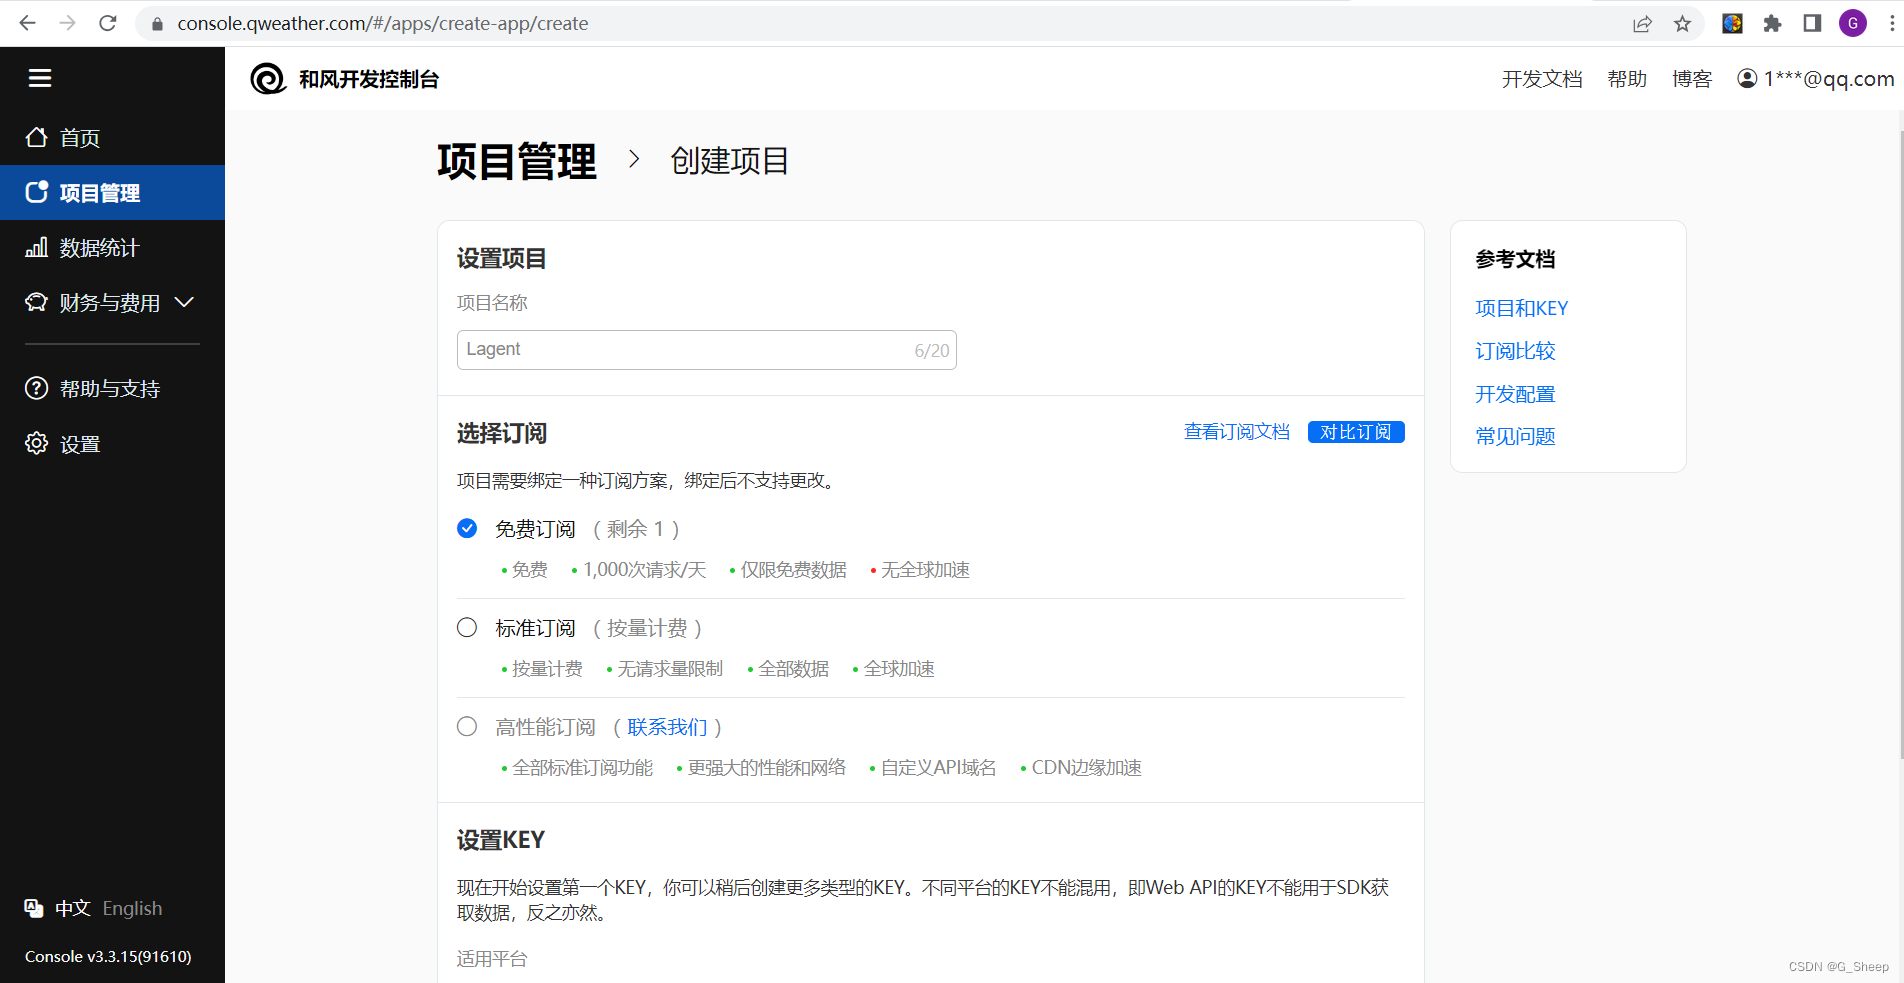Click the QWeather logo icon
This screenshot has width=1904, height=983.
click(x=268, y=79)
